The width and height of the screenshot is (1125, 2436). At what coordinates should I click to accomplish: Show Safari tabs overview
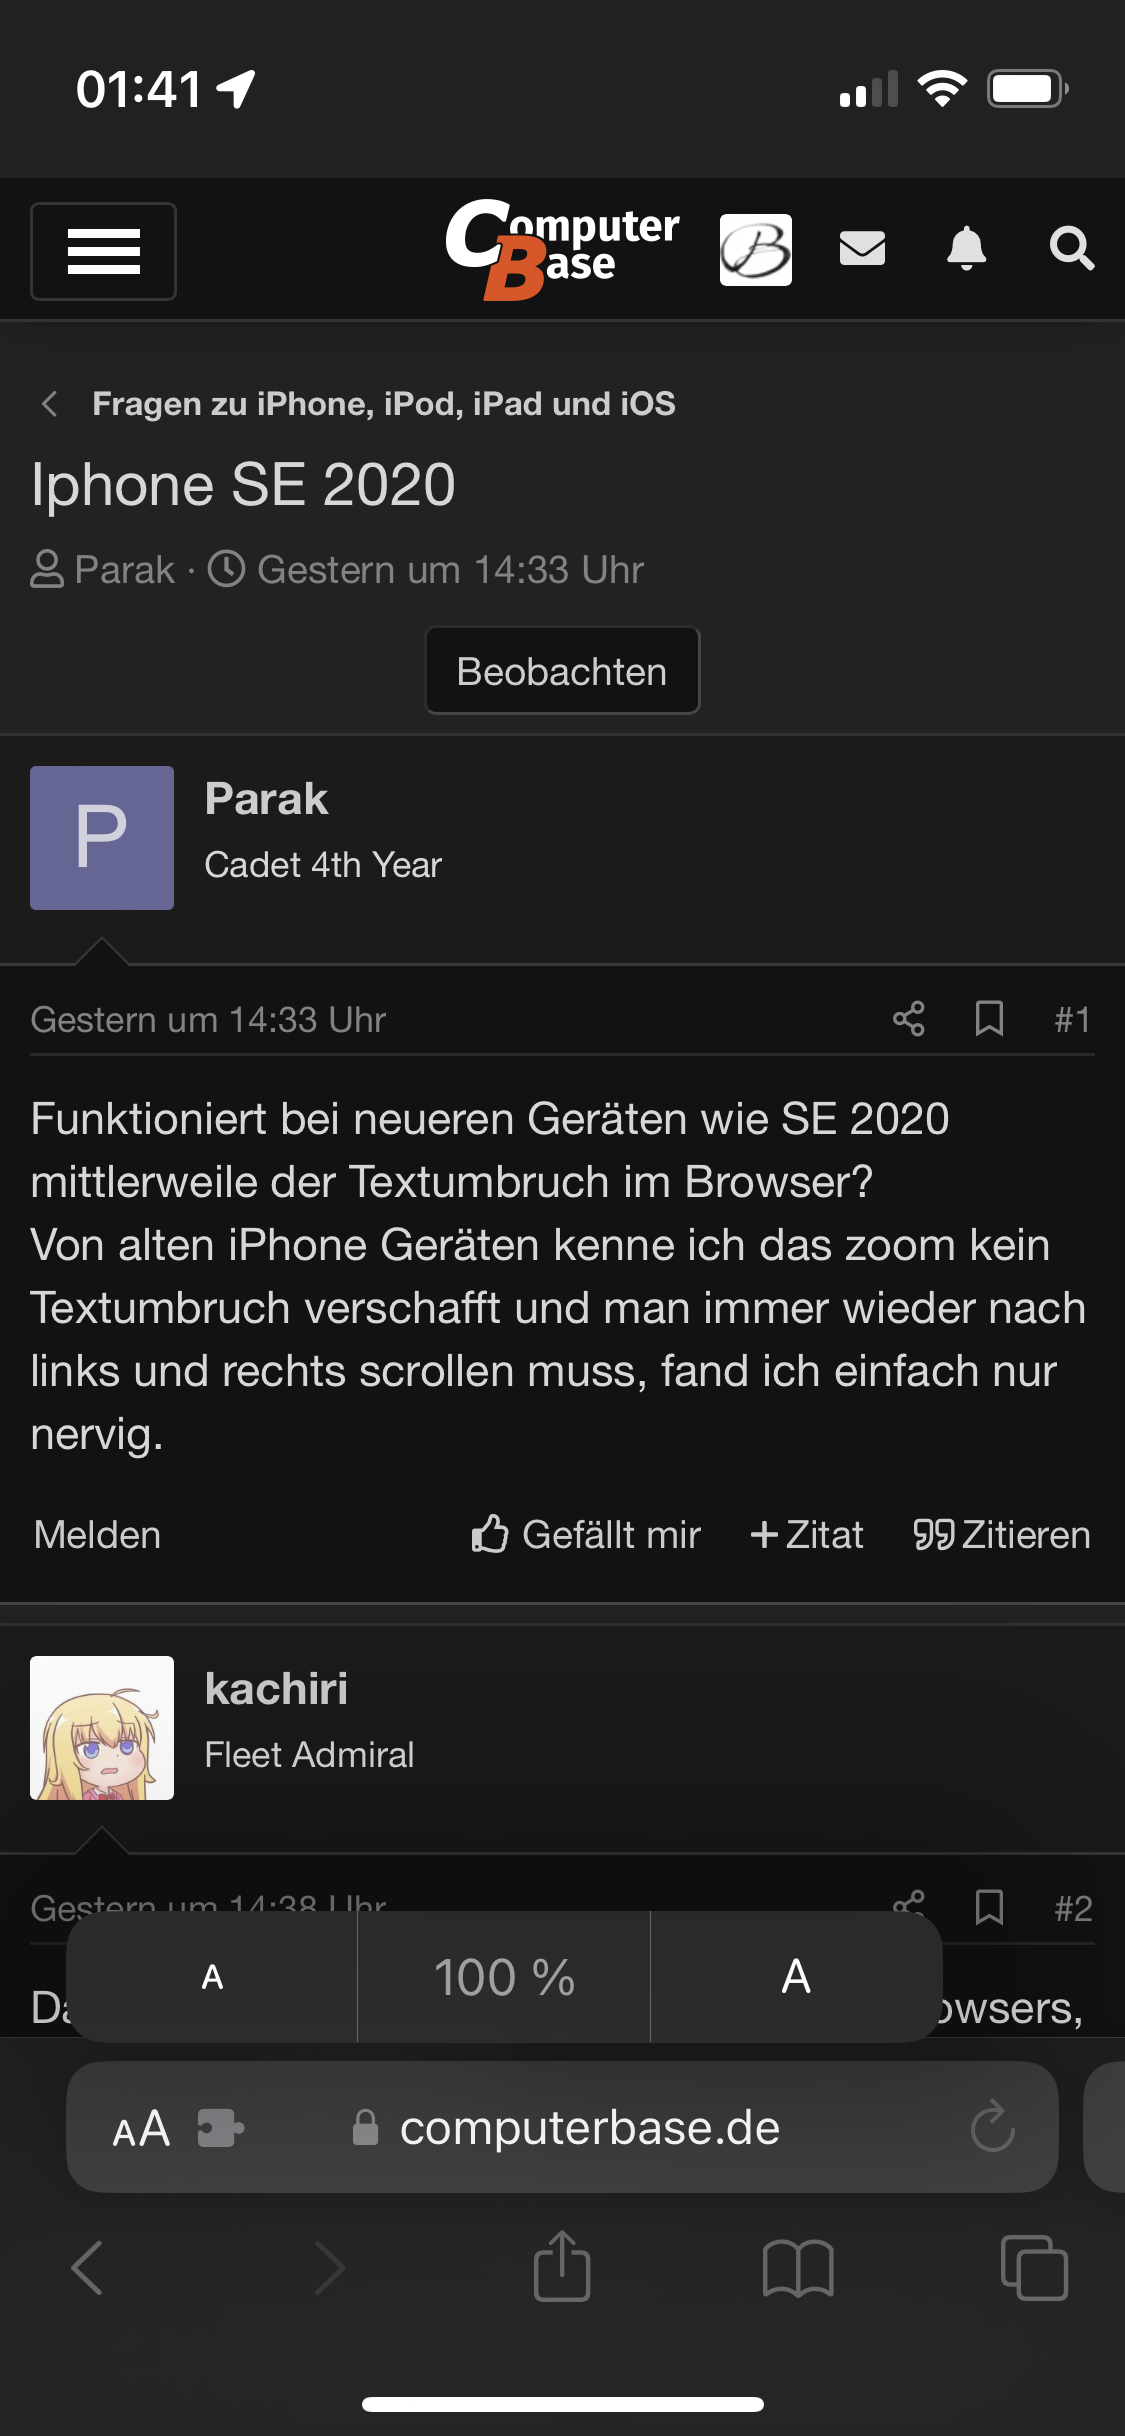[1034, 2267]
